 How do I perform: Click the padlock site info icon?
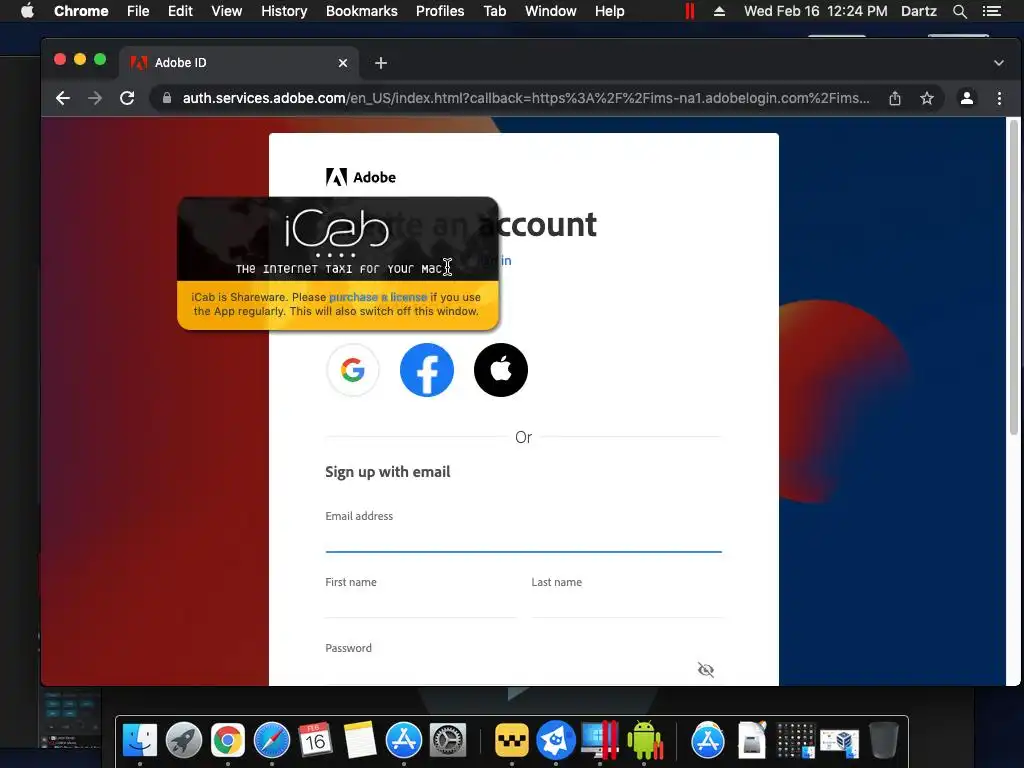(167, 98)
